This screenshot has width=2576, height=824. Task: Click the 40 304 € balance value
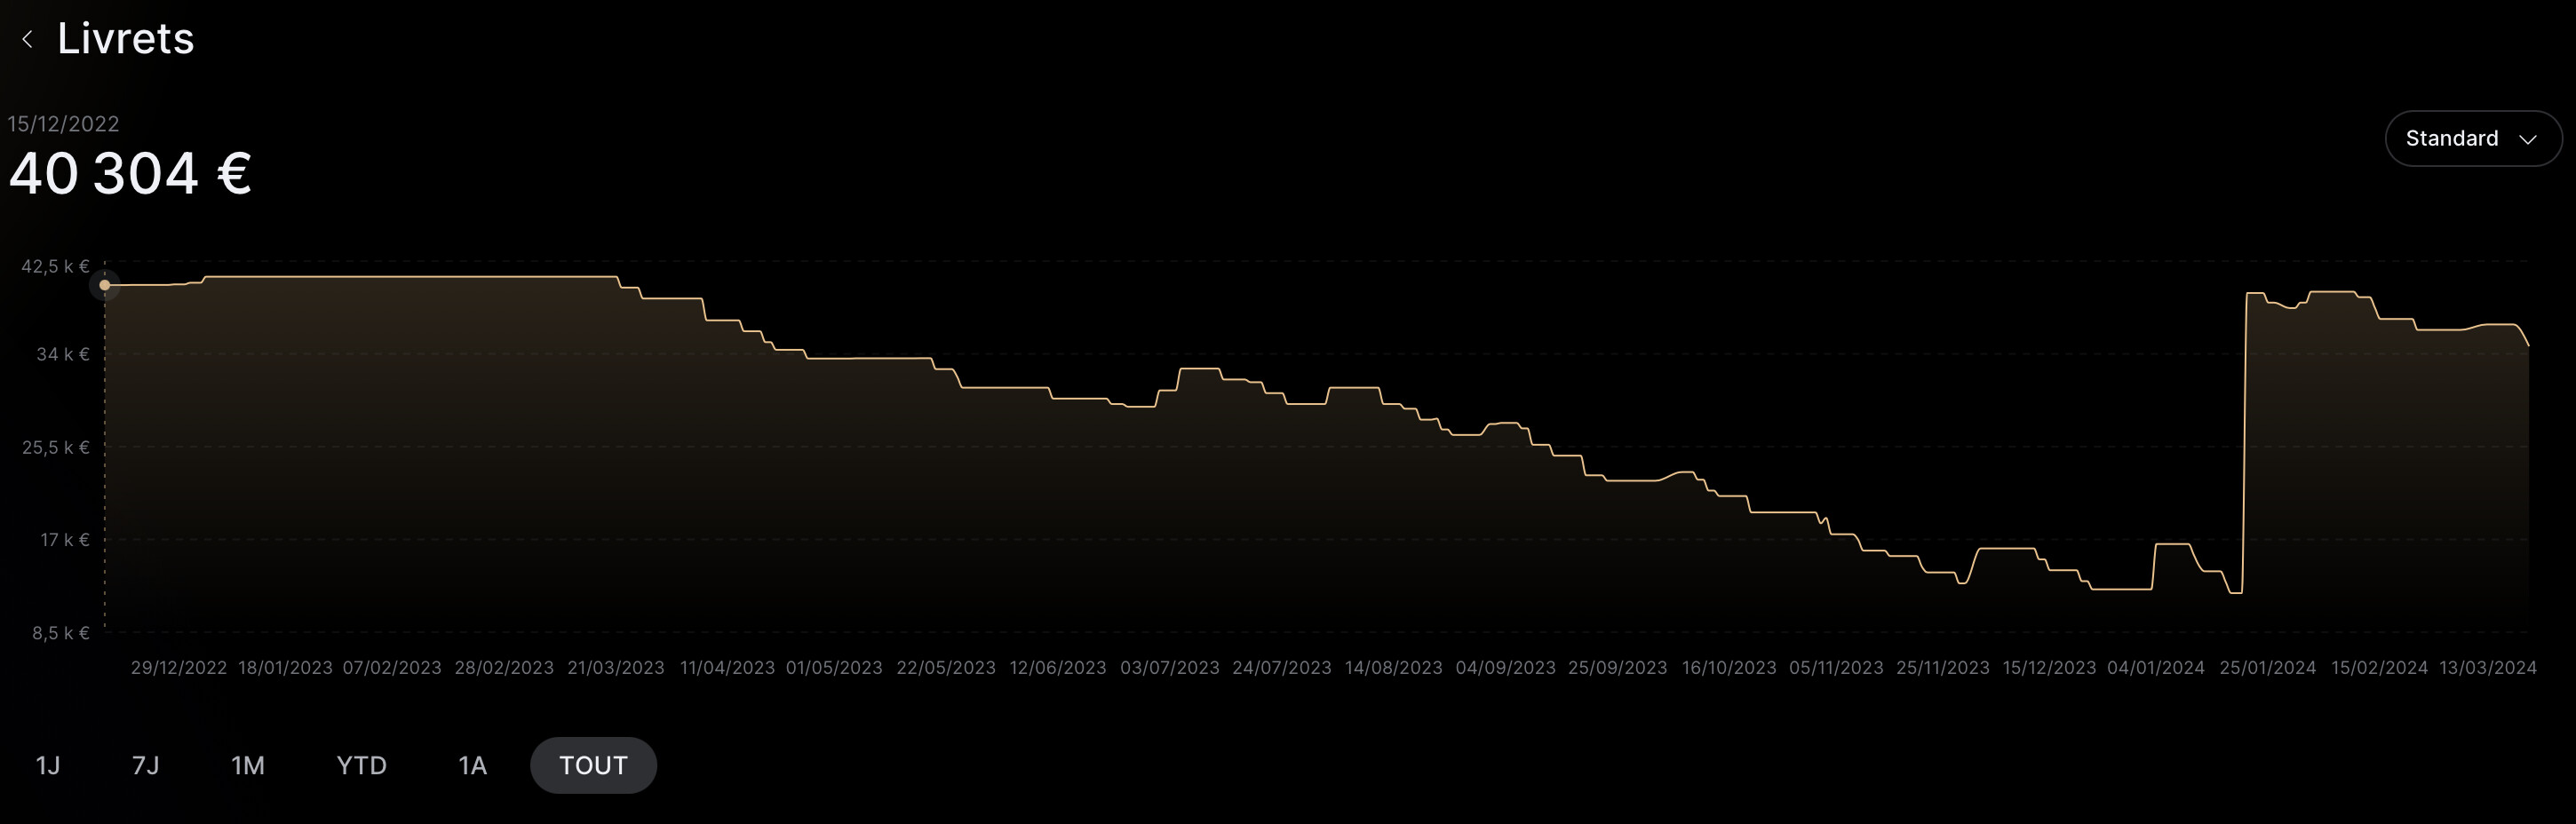tap(130, 173)
